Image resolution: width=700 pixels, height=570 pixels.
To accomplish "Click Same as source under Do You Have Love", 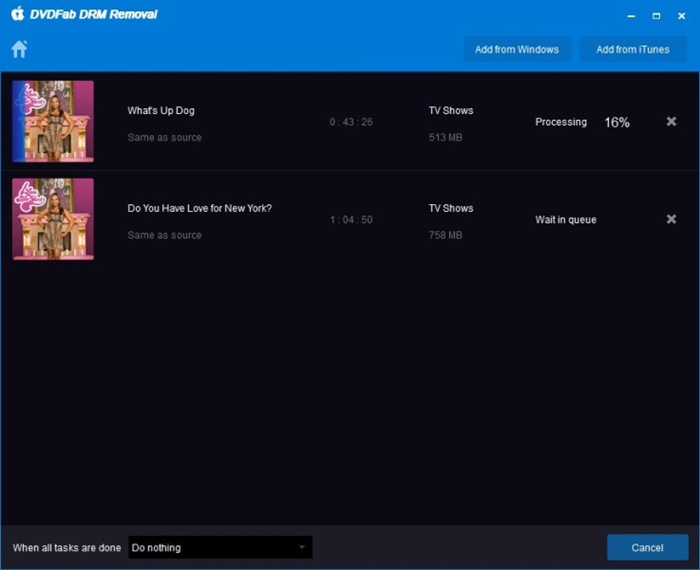I will pyautogui.click(x=164, y=235).
